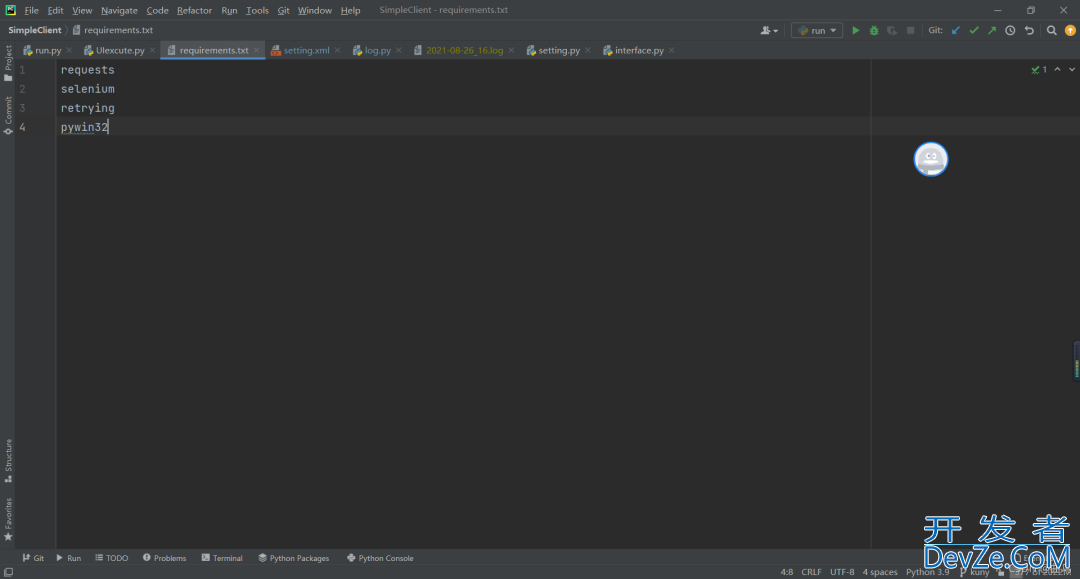Click the grey Stop square button
Viewport: 1080px width, 579px height.
(x=911, y=30)
